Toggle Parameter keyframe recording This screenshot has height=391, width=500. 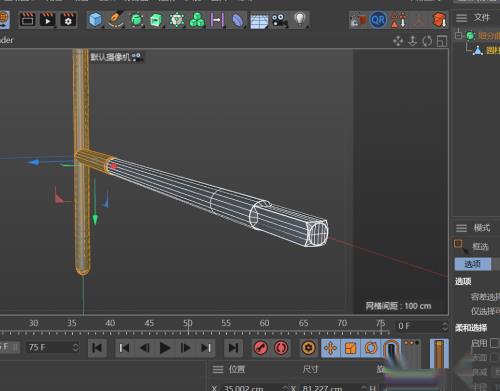pyautogui.click(x=391, y=348)
